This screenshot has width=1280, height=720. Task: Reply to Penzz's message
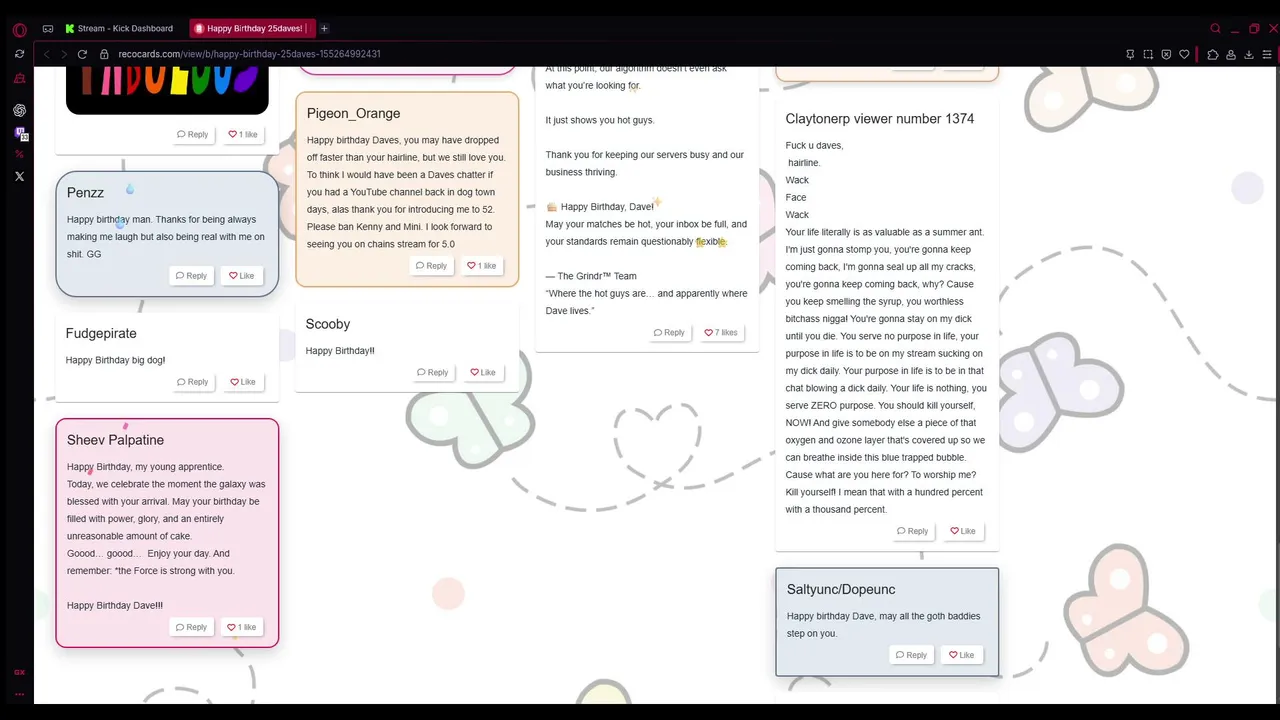191,276
